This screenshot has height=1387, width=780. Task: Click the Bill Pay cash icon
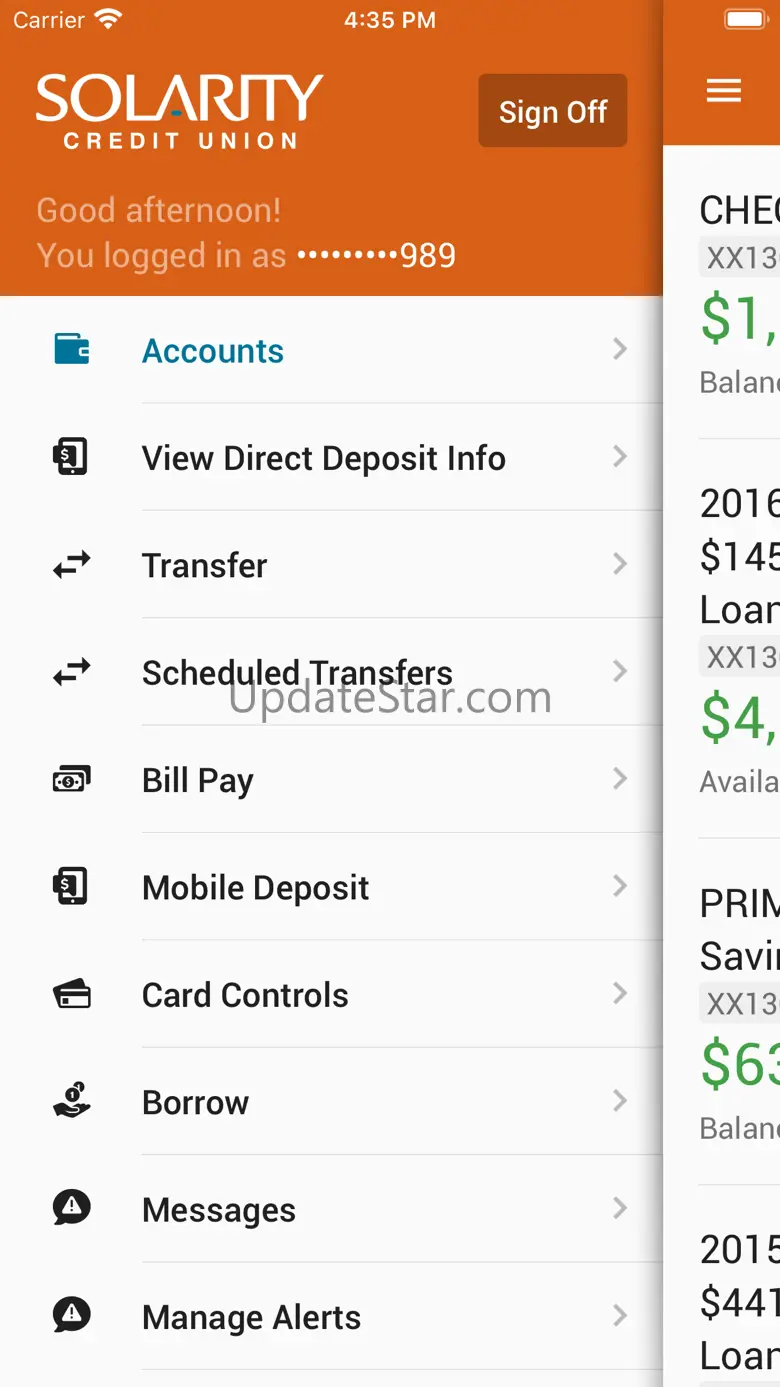point(71,780)
